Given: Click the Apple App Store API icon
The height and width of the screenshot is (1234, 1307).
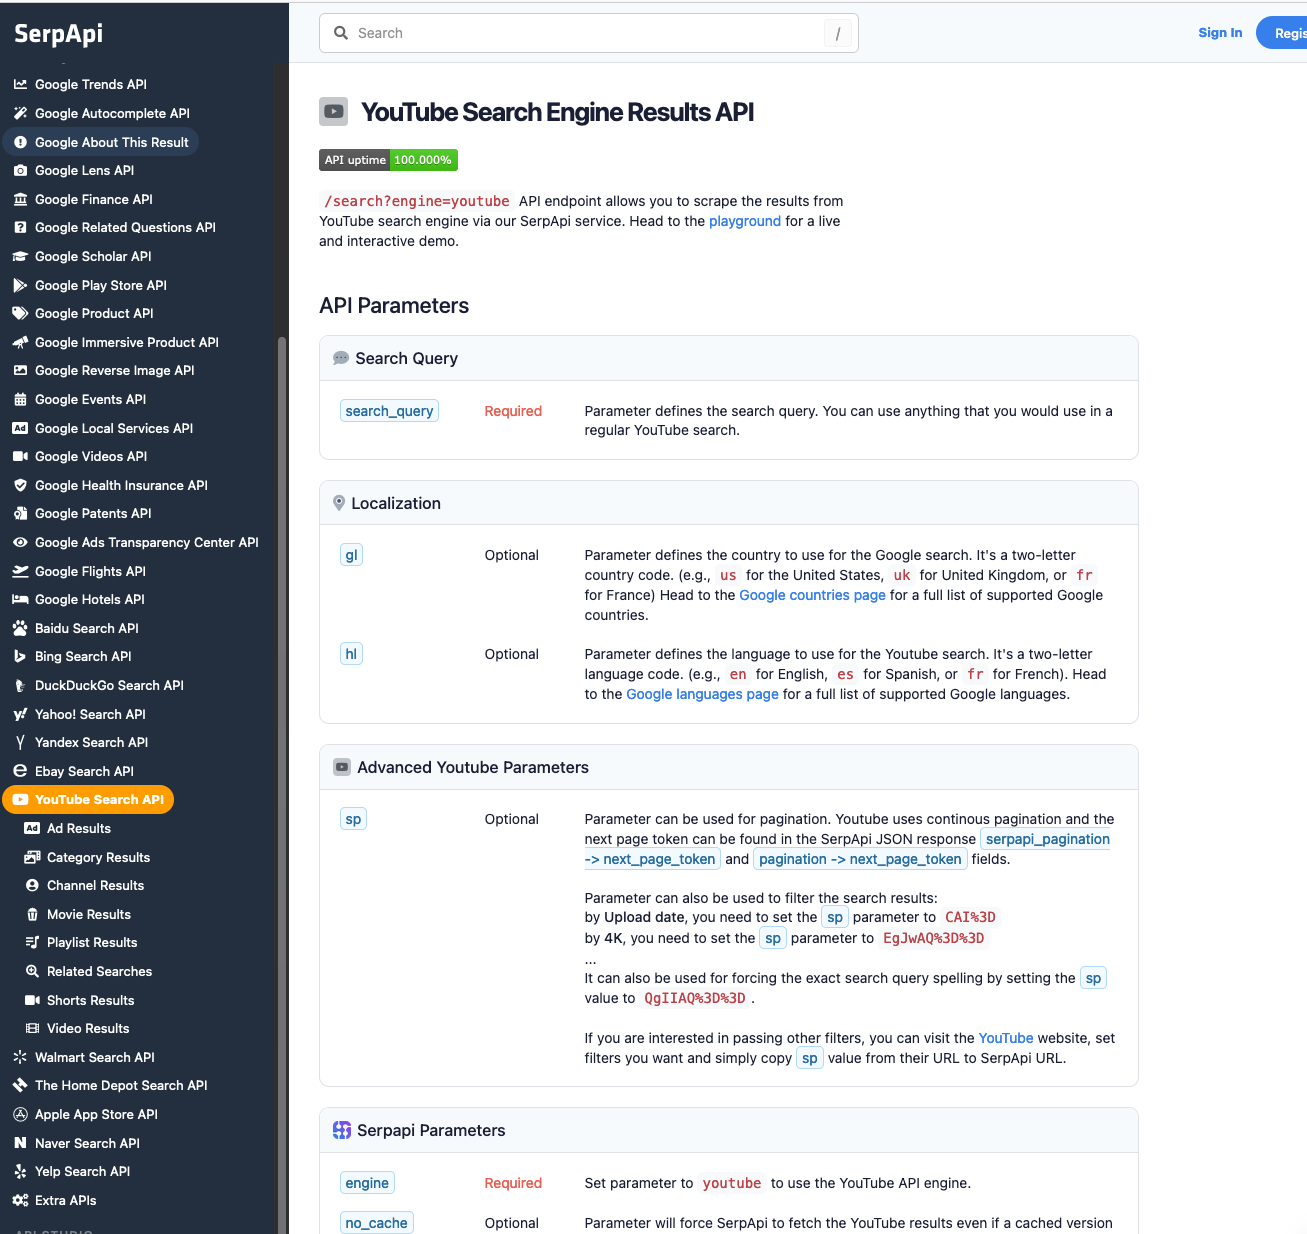Looking at the screenshot, I should (x=20, y=1115).
